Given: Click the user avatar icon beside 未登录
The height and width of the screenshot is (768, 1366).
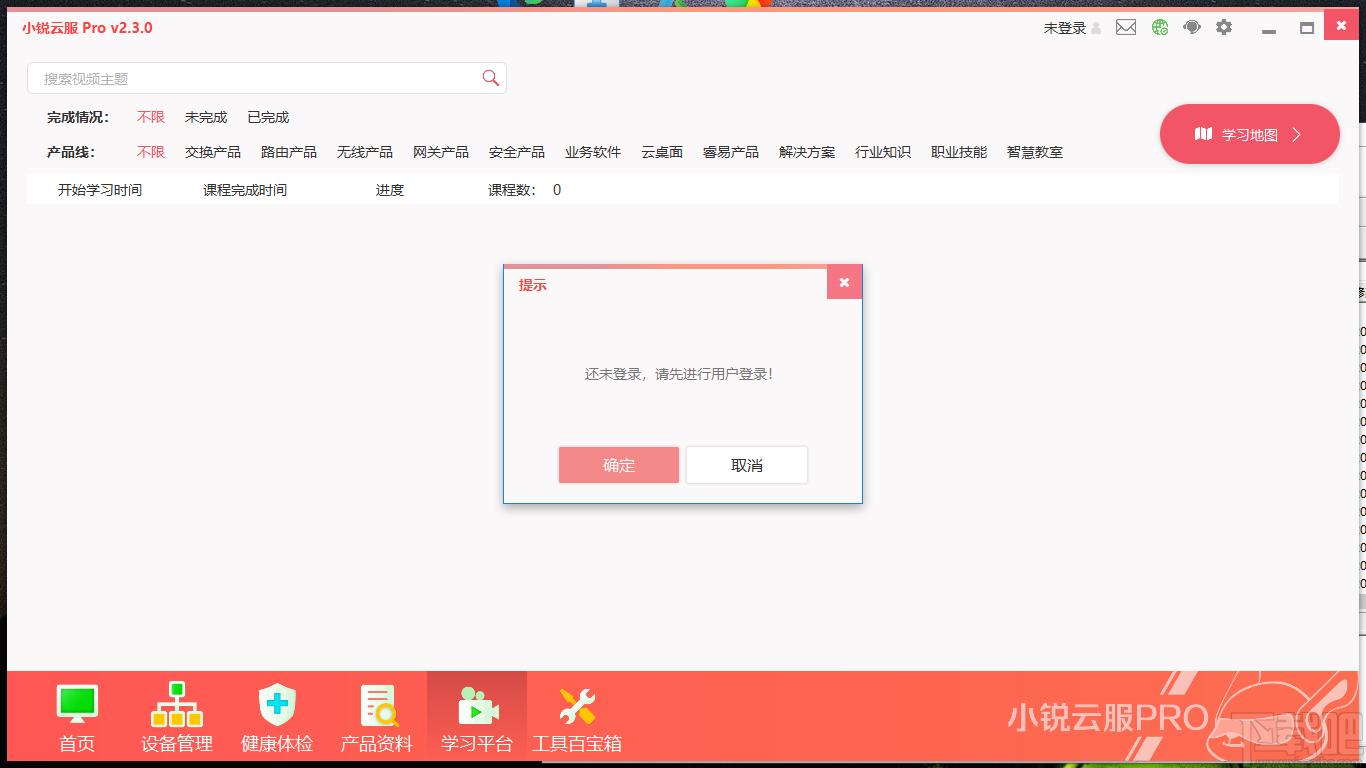Looking at the screenshot, I should click(x=1096, y=28).
